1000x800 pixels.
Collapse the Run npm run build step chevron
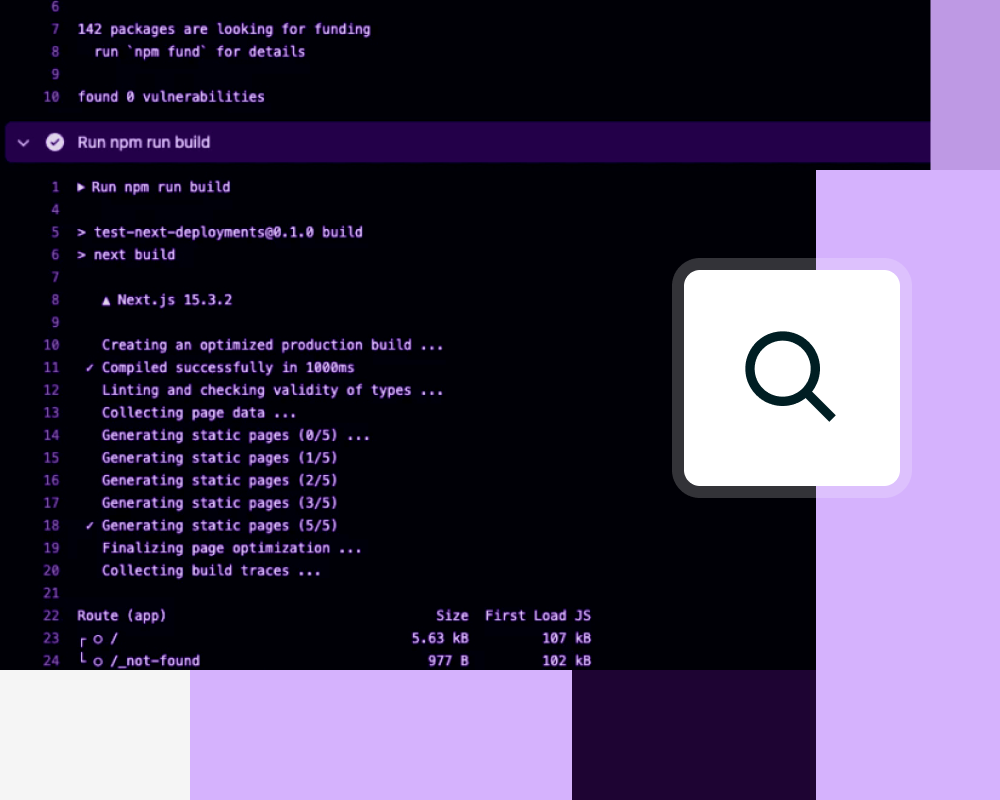click(24, 143)
